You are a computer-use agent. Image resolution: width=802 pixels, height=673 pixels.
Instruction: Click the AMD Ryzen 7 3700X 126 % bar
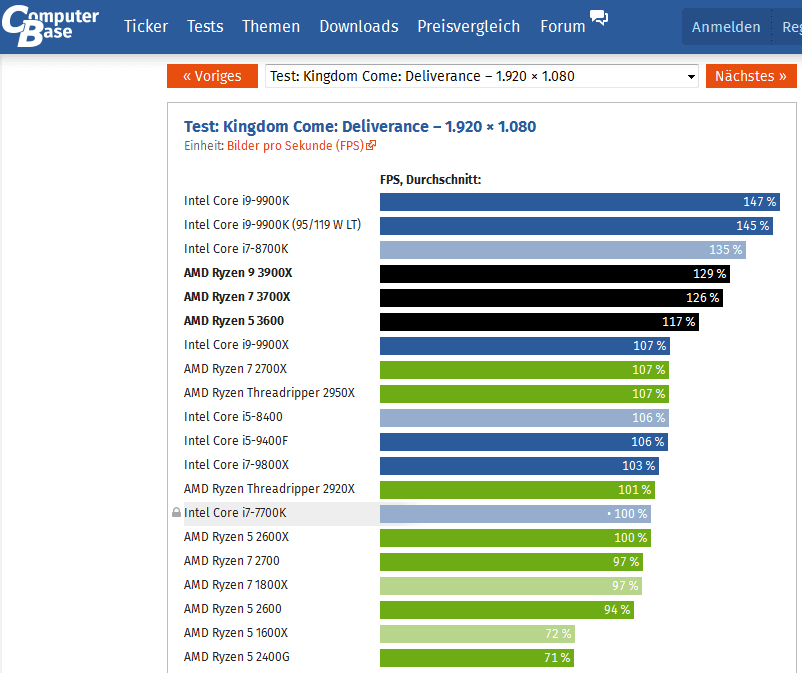click(551, 298)
